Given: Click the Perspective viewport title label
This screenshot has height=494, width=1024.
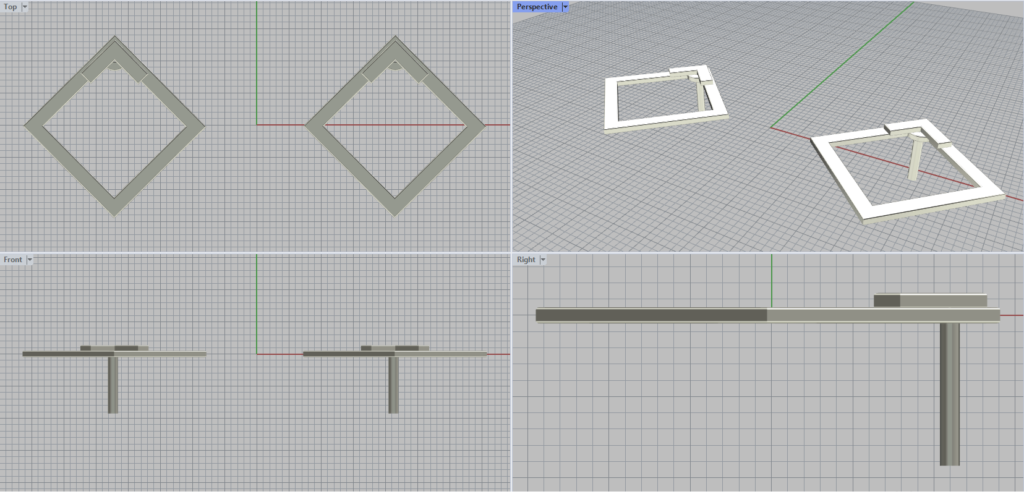Looking at the screenshot, I should click(537, 7).
